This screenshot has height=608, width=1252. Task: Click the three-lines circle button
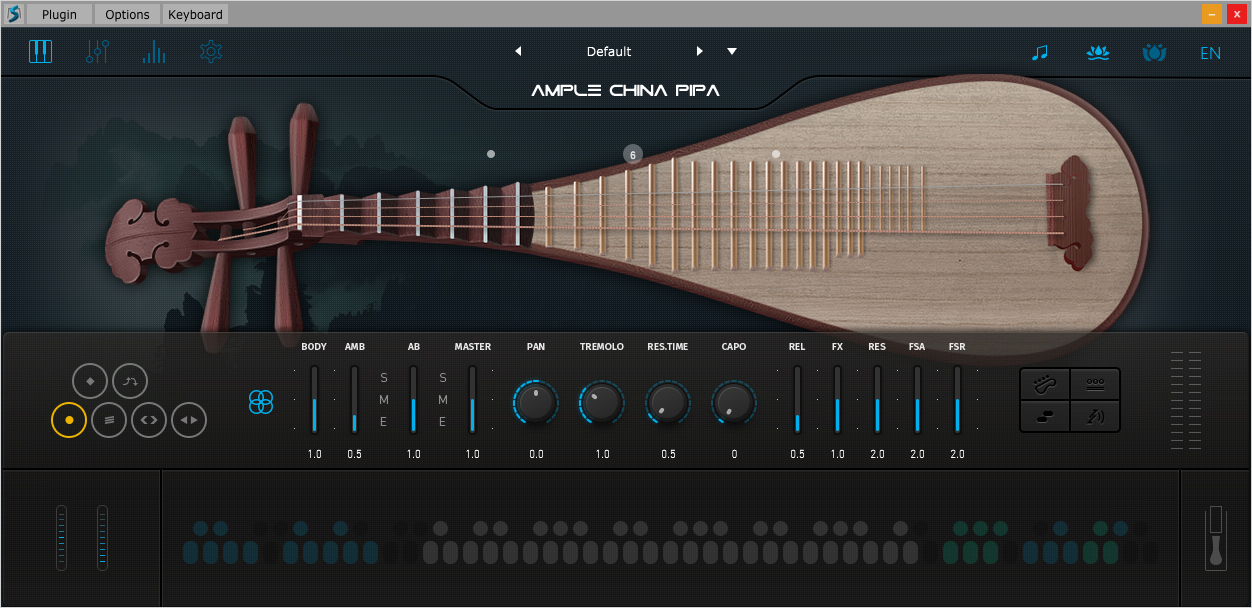[x=109, y=420]
